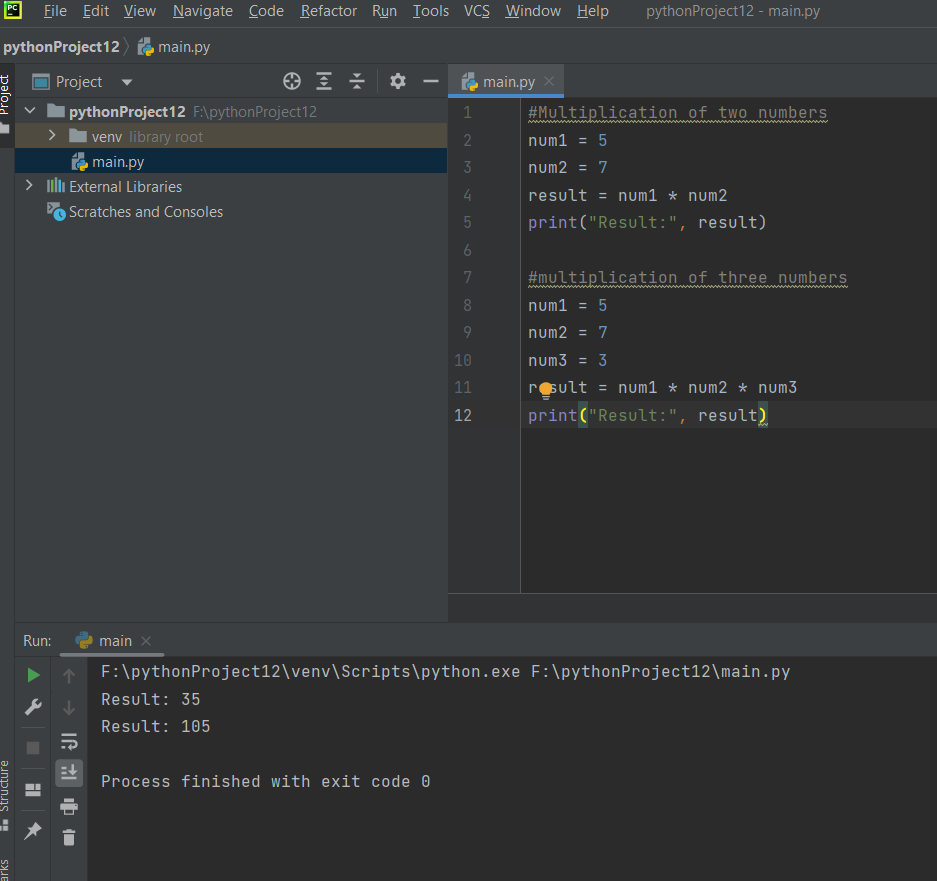
Task: Toggle soft-wrap in the Run console
Action: pos(69,741)
